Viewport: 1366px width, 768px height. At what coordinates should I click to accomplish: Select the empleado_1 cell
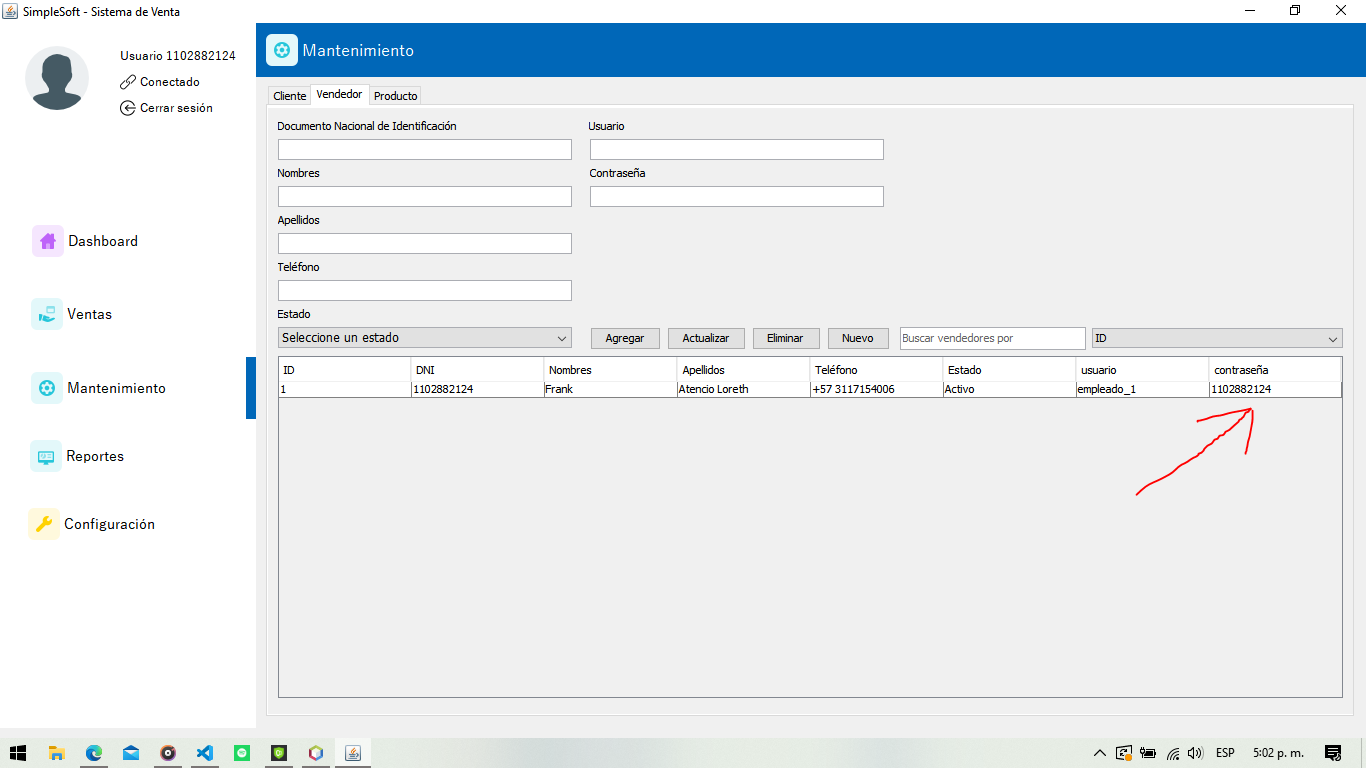coord(1142,389)
